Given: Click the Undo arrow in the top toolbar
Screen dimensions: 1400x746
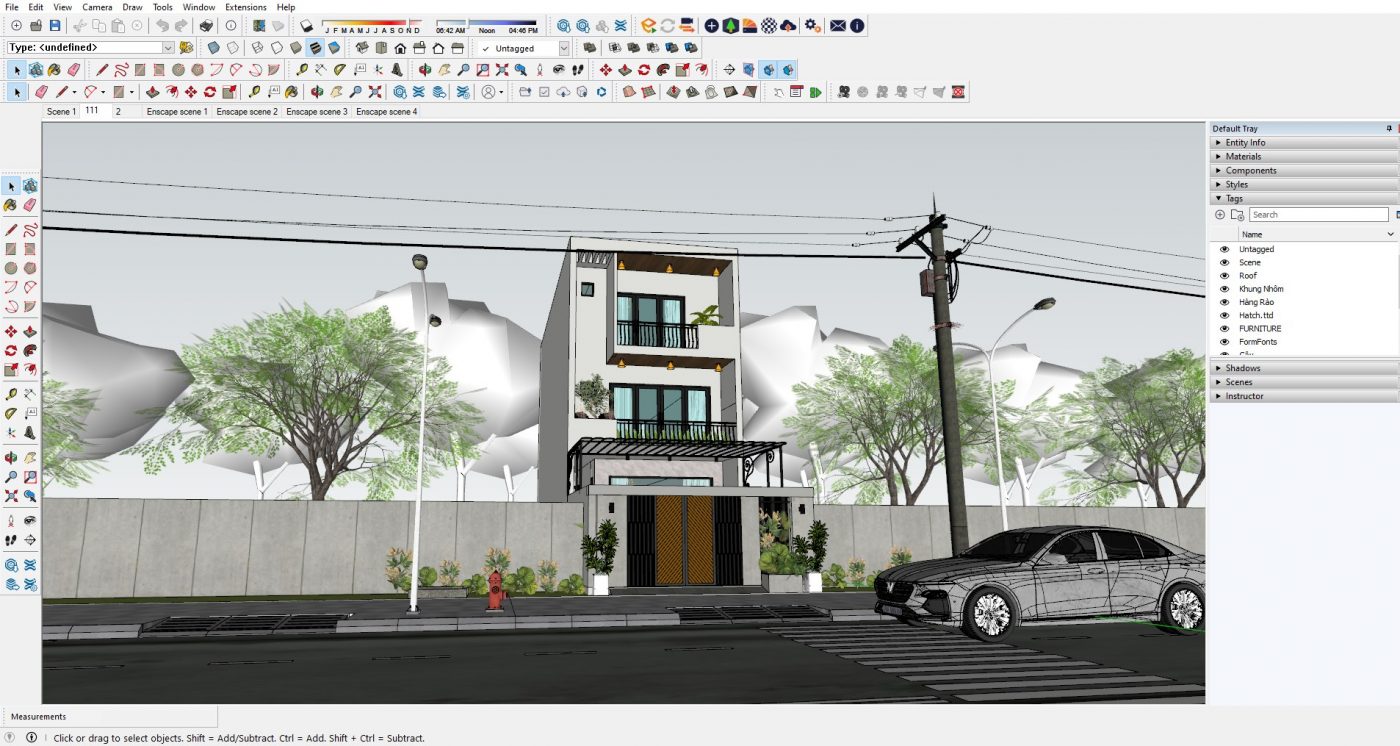Looking at the screenshot, I should click(162, 25).
